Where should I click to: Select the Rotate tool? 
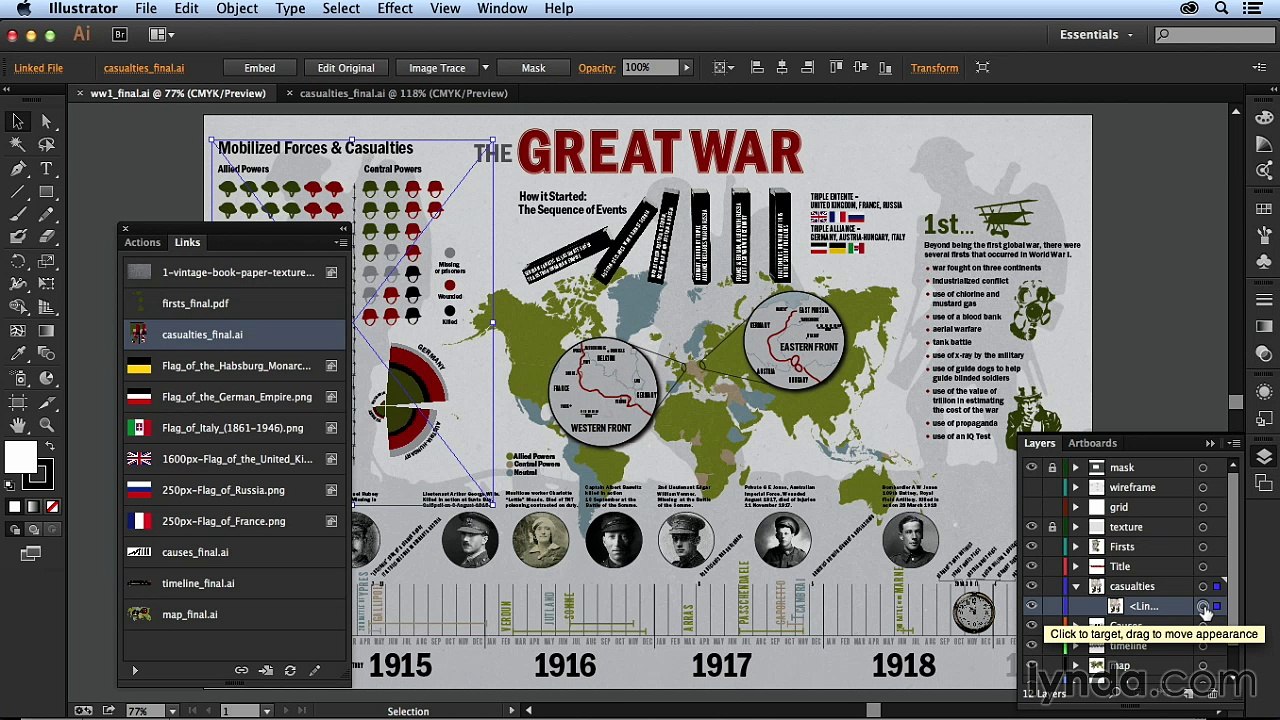click(x=18, y=261)
